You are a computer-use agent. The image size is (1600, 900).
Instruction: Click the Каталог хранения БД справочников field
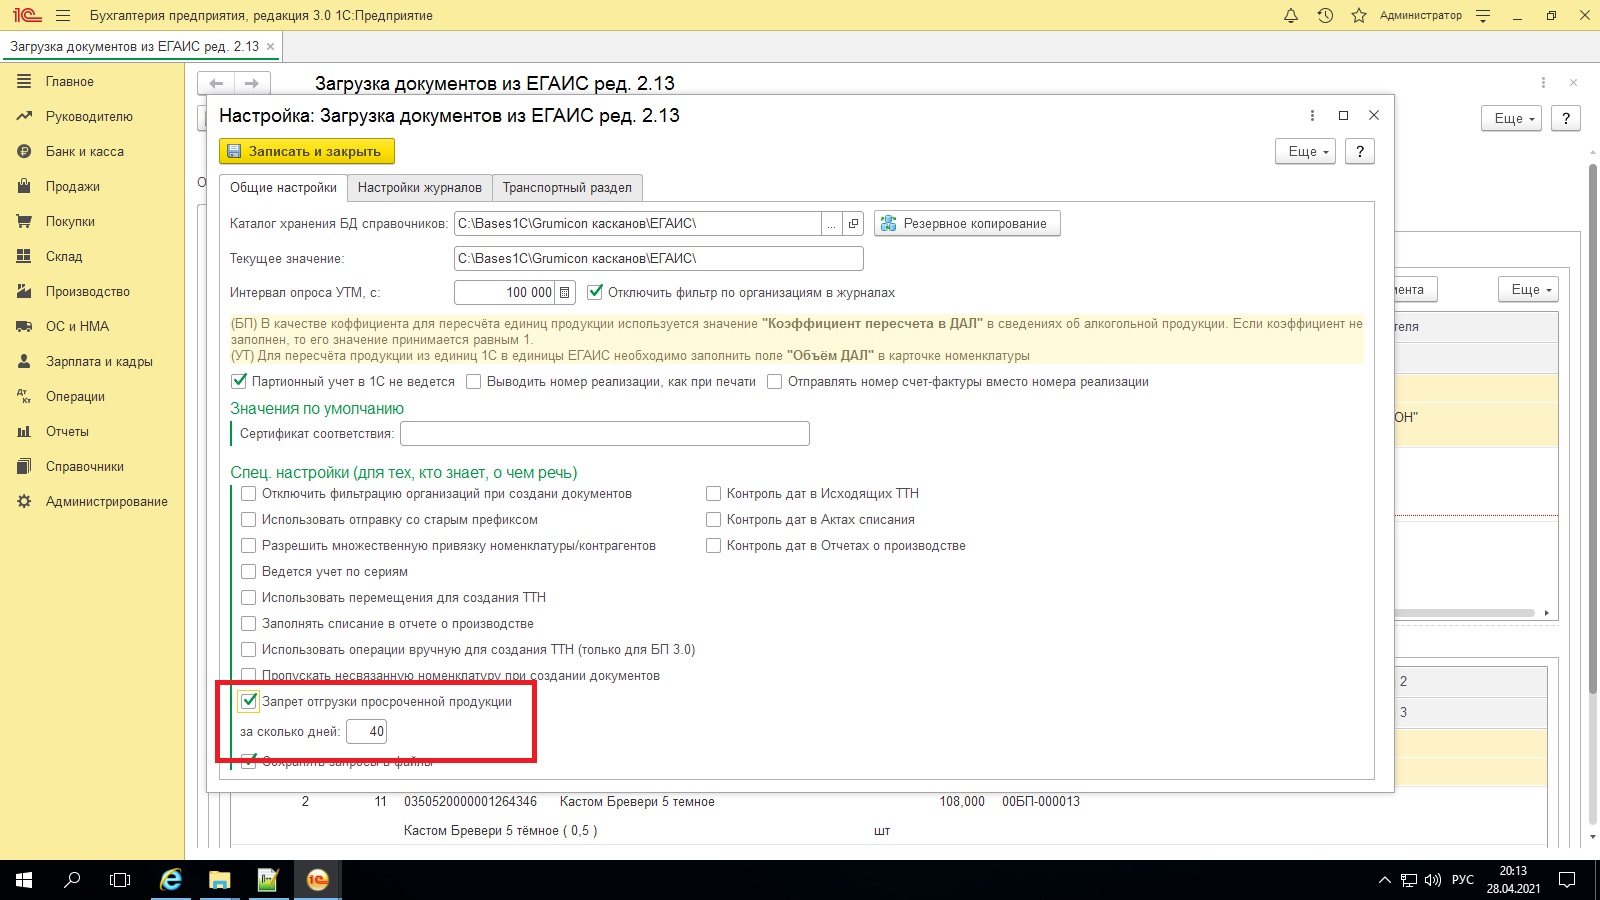pyautogui.click(x=638, y=223)
